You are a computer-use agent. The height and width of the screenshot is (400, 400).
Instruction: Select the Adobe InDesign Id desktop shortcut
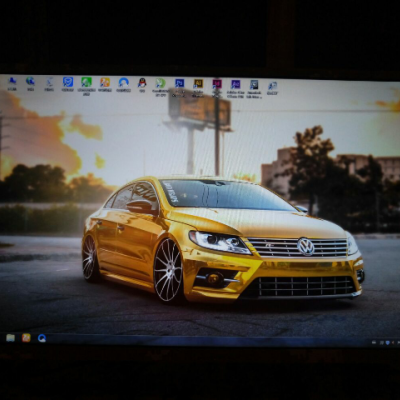(x=217, y=88)
